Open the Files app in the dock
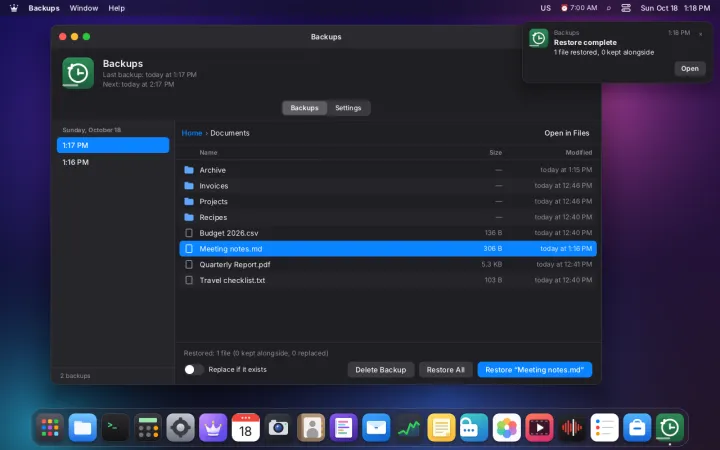The width and height of the screenshot is (720, 450). tap(83, 428)
